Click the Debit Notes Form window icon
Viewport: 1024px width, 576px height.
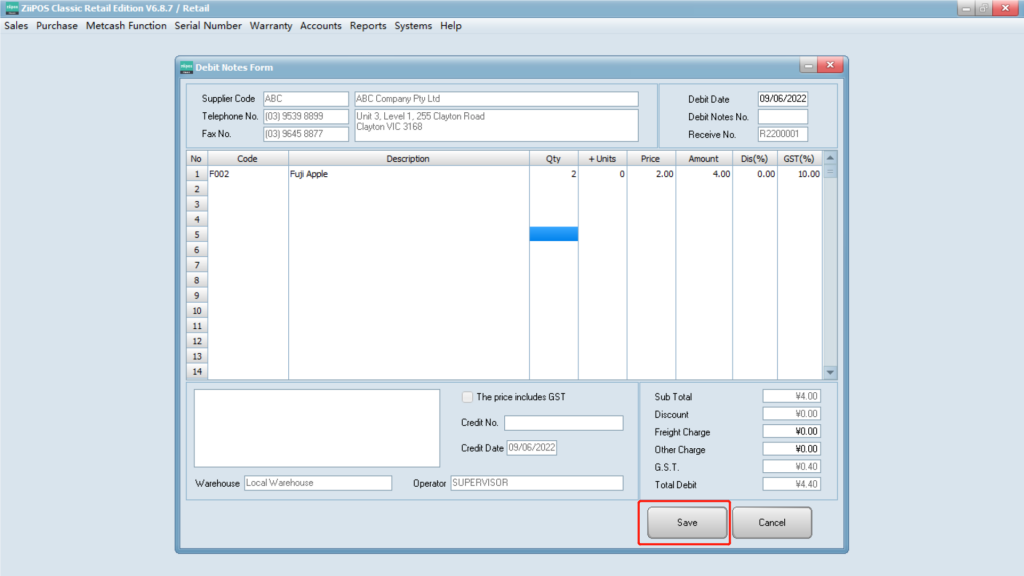point(186,67)
